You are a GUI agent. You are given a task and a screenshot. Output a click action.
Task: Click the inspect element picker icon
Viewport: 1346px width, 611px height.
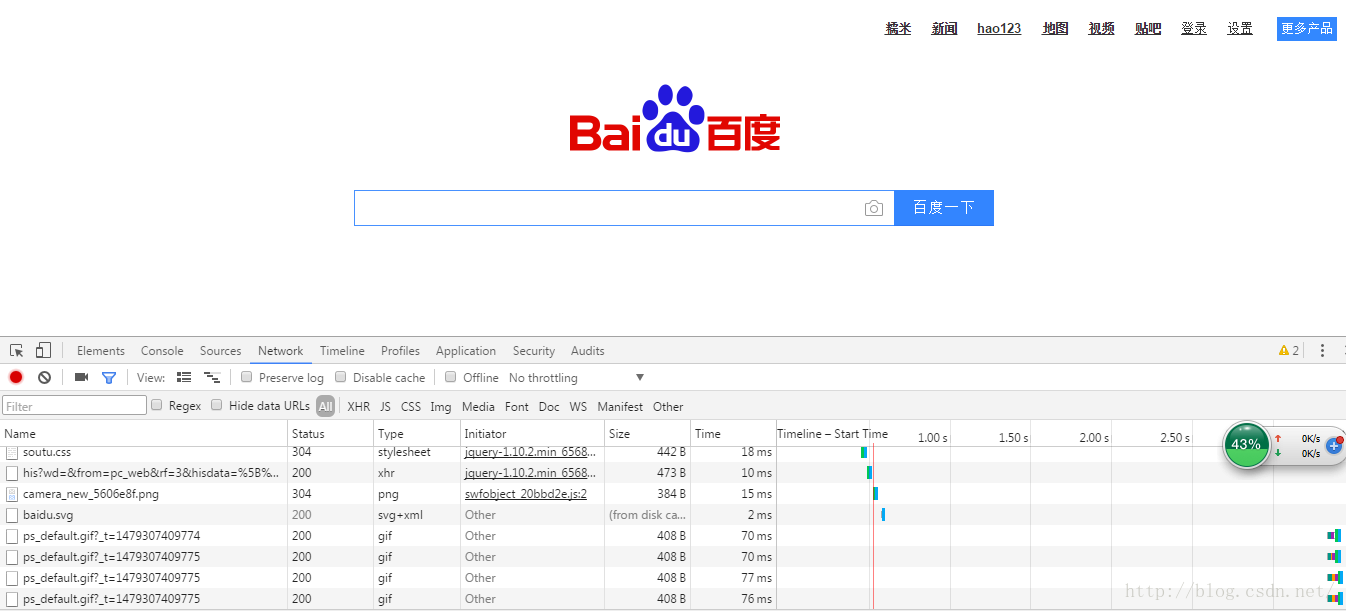coord(17,350)
